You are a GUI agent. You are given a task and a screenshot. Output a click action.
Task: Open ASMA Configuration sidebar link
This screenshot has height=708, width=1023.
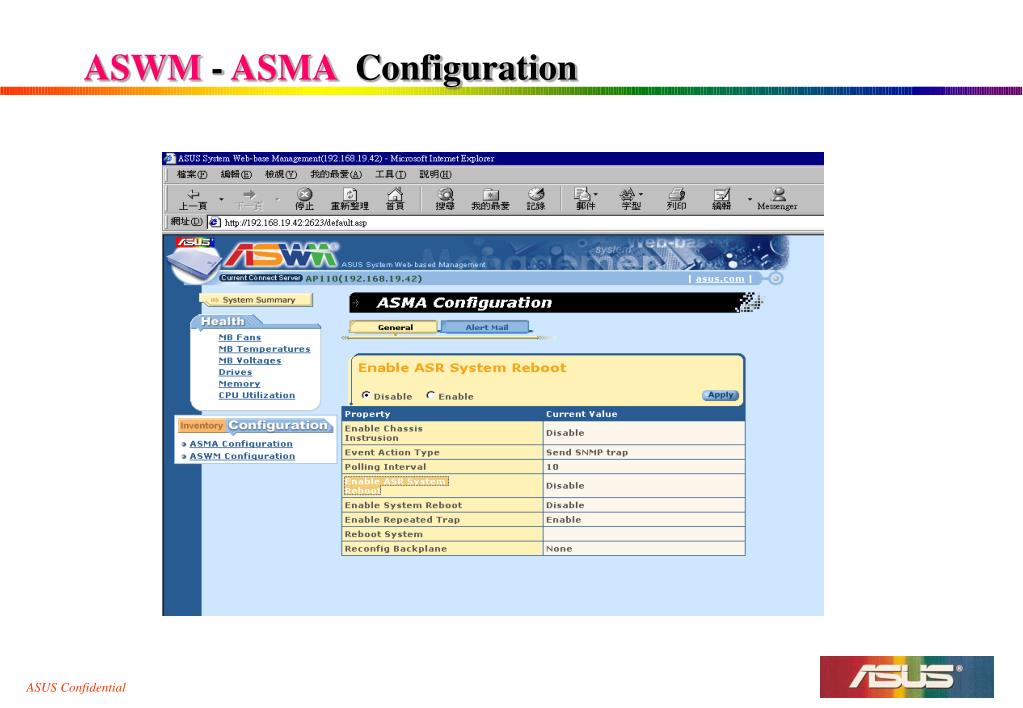pos(241,444)
